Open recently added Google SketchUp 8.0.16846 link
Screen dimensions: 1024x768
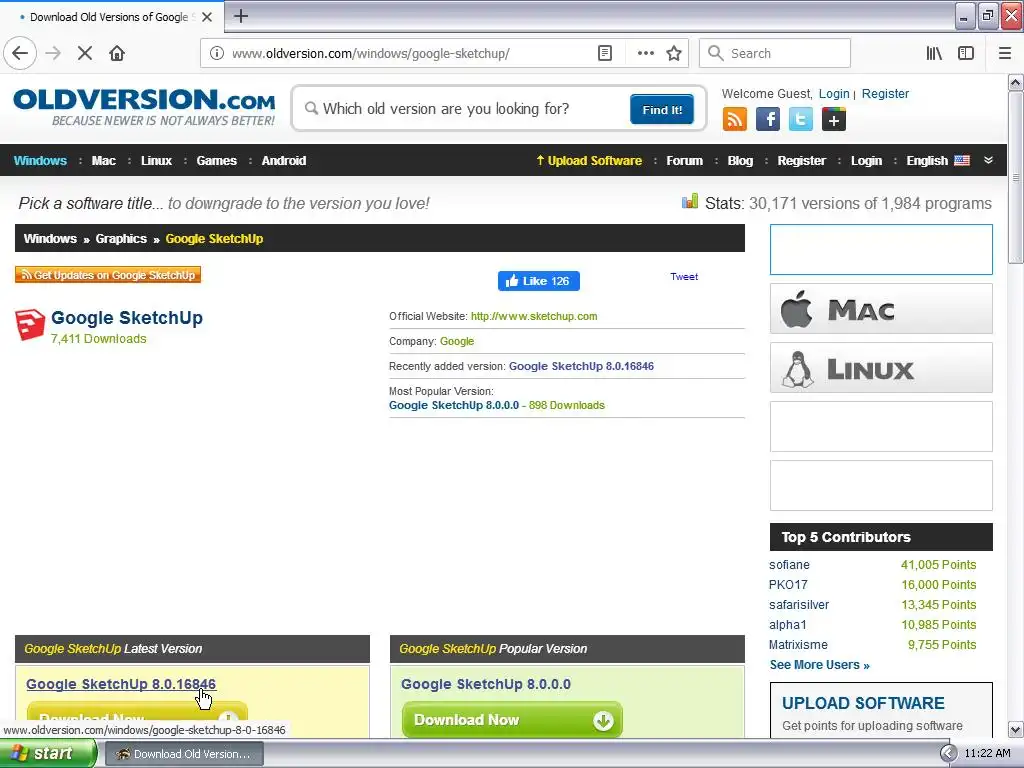pyautogui.click(x=581, y=366)
